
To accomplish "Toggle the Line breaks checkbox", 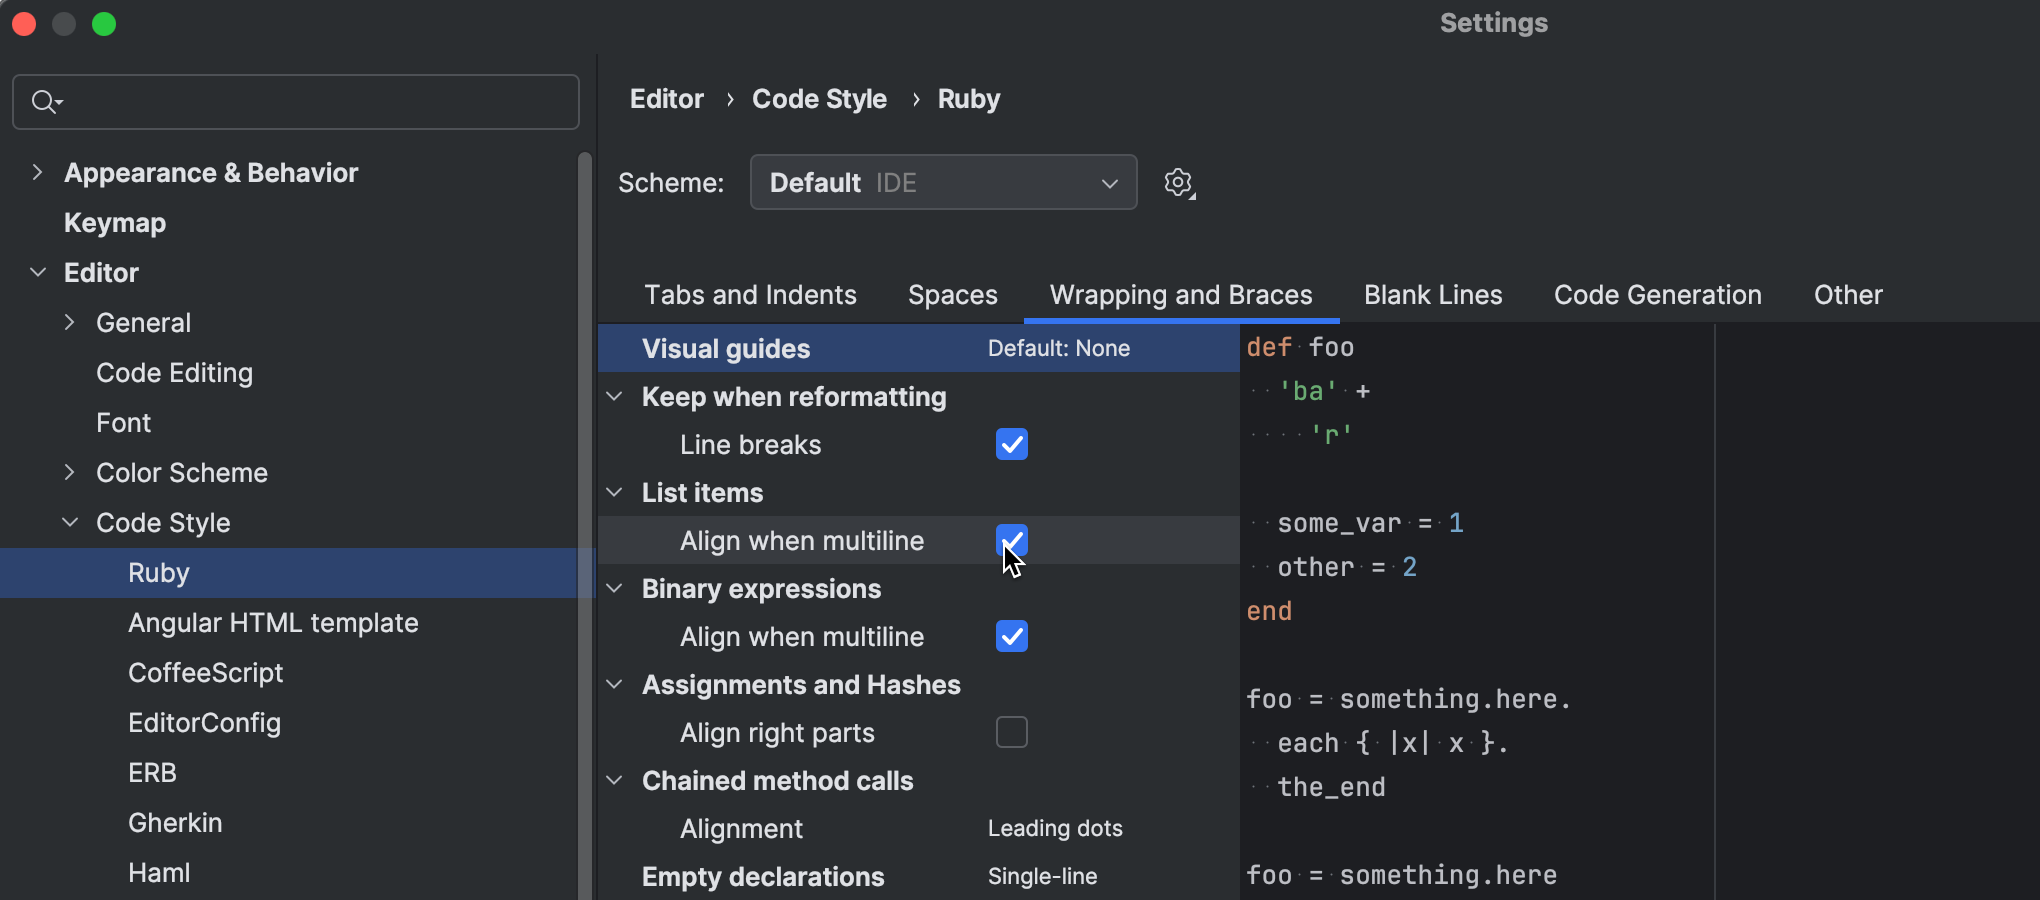I will tap(1011, 444).
